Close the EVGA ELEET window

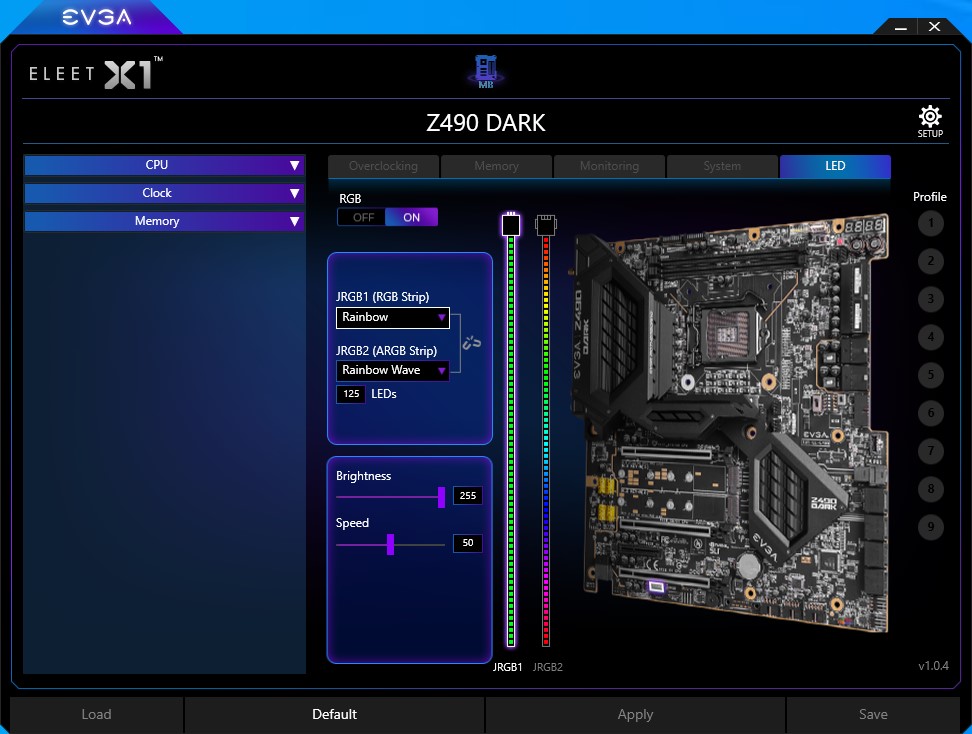pos(934,27)
